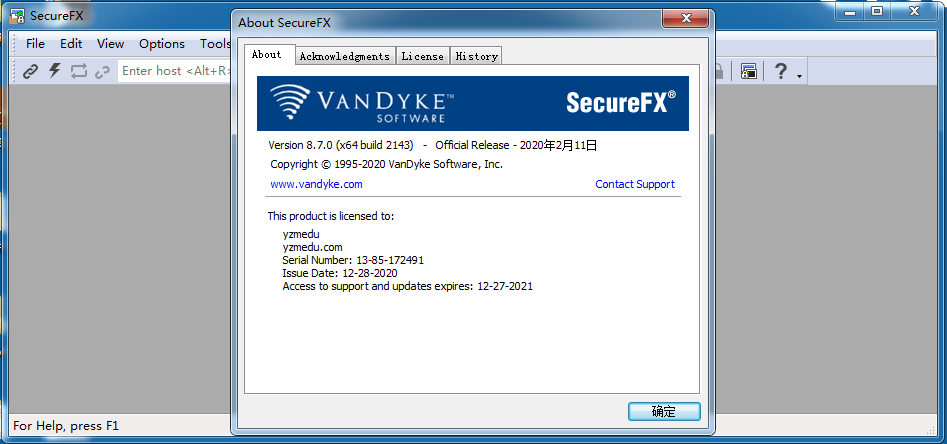Click the partially hidden padlock toolbar icon
Viewport: 947px width, 444px height.
(719, 71)
